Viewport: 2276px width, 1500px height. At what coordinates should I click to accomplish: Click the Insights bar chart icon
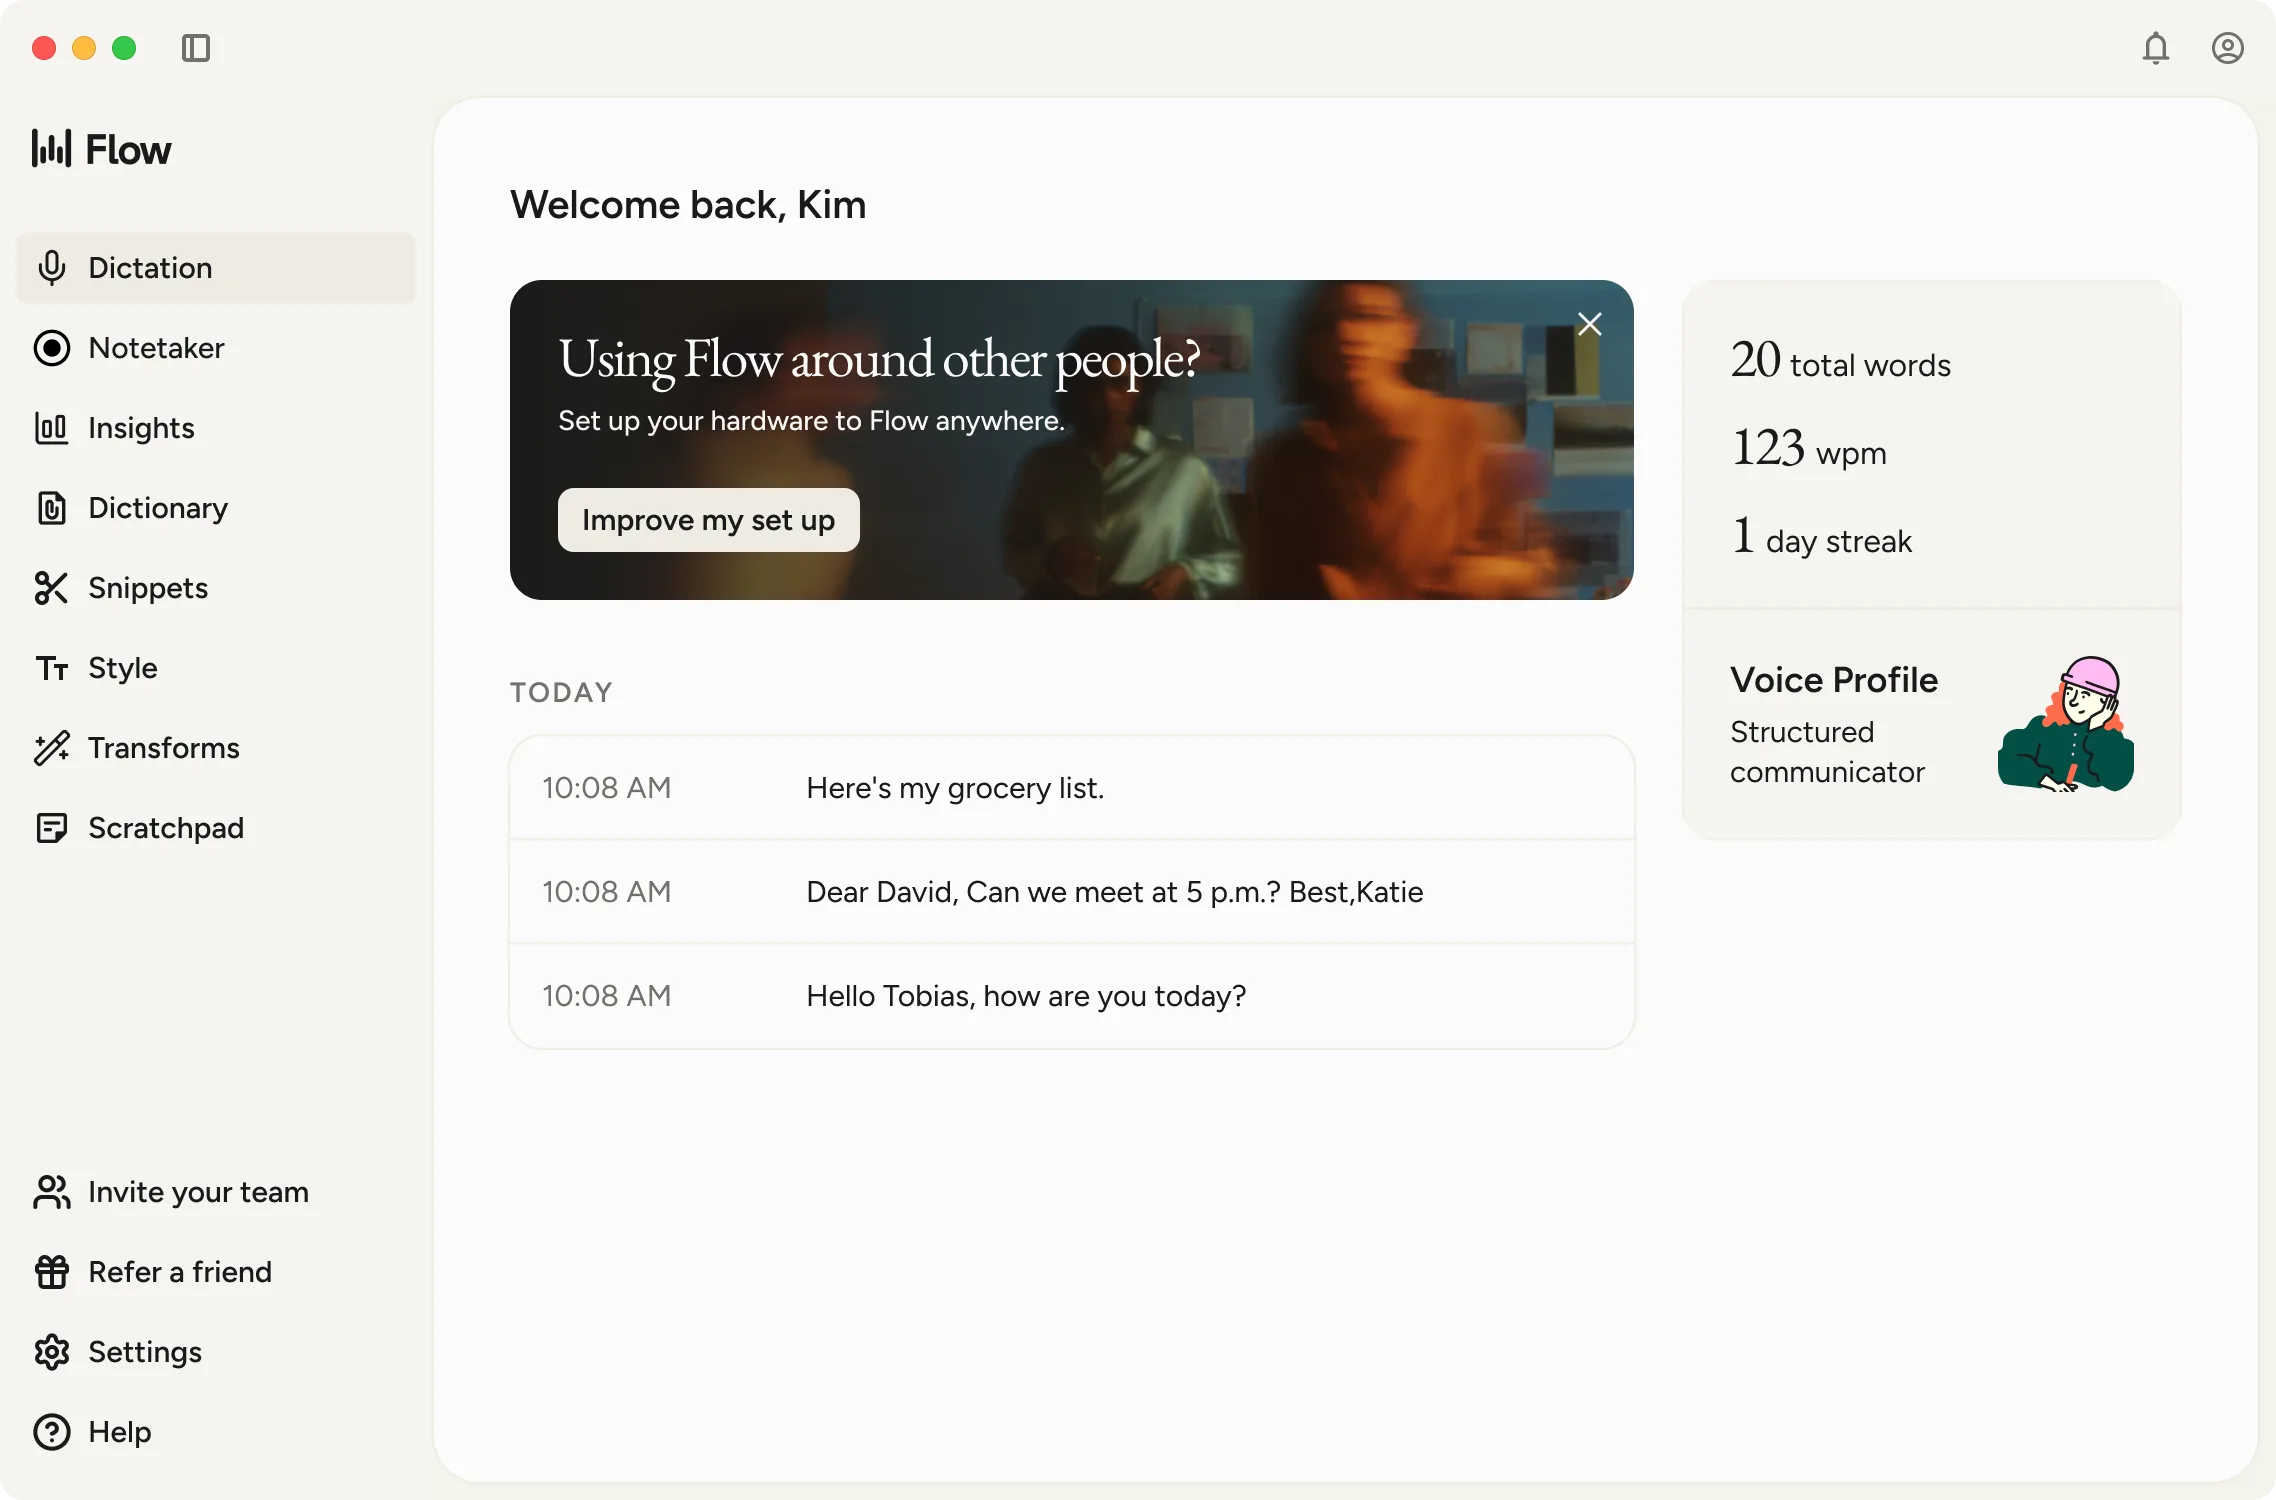click(x=52, y=428)
